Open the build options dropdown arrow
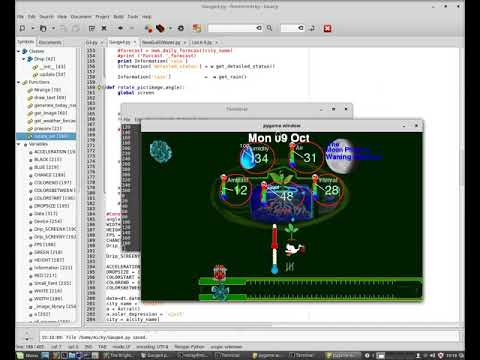The width and height of the screenshot is (480, 360). click(170, 28)
